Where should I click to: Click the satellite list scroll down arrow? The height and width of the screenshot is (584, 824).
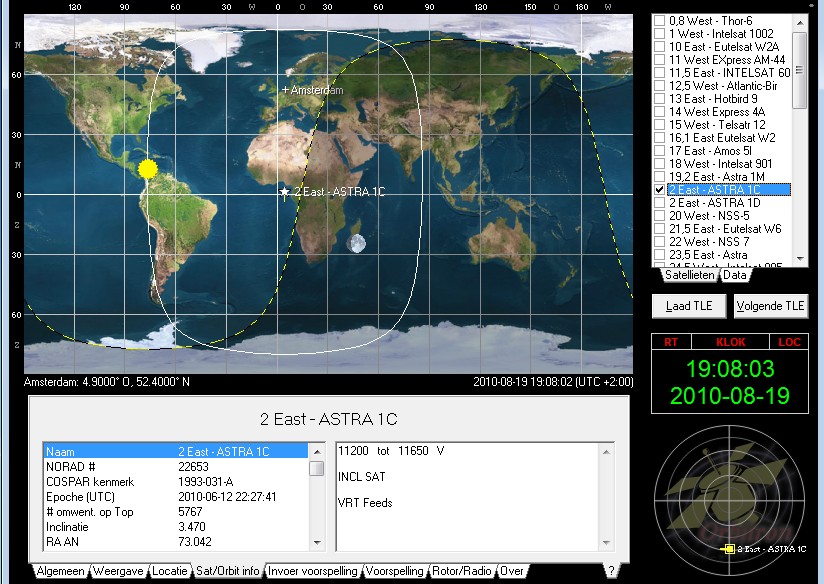(800, 259)
